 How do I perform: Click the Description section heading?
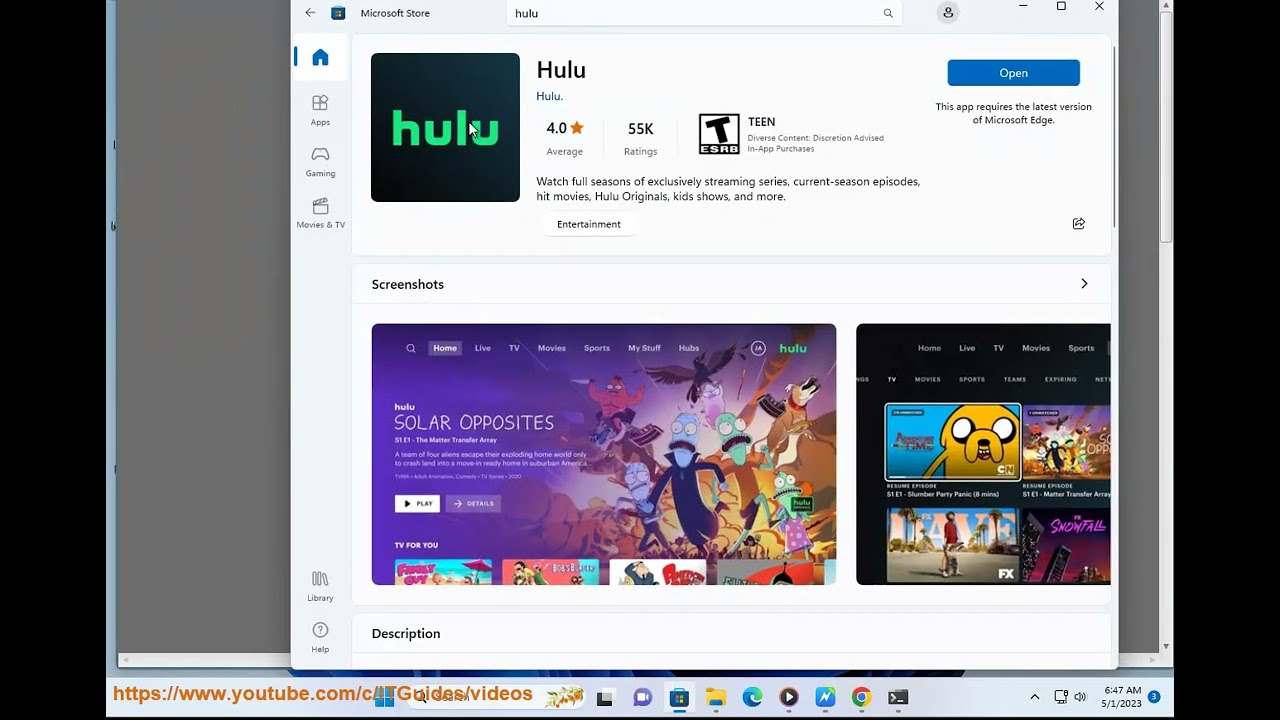(x=406, y=633)
